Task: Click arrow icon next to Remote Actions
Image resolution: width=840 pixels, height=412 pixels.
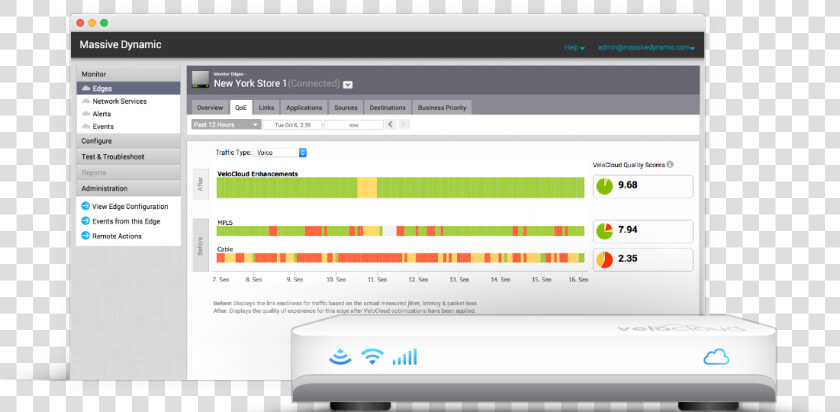Action: pos(85,236)
